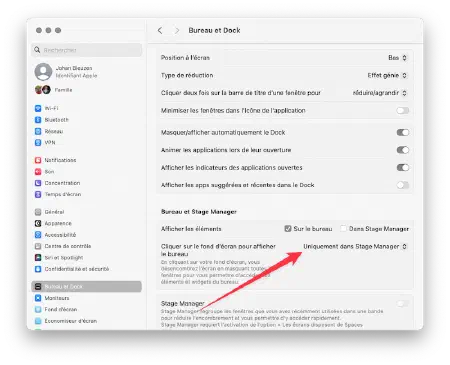Enable the Stage Manager switch
The image size is (450, 365).
point(403,304)
